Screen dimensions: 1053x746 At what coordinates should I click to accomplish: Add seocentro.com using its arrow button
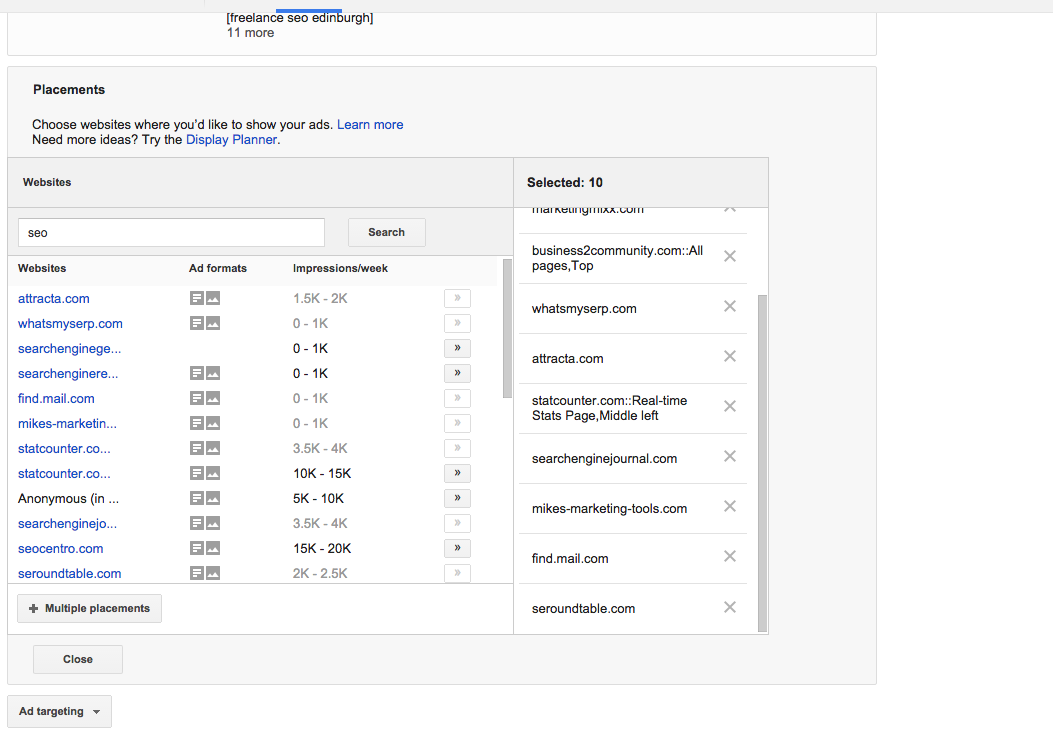(457, 548)
